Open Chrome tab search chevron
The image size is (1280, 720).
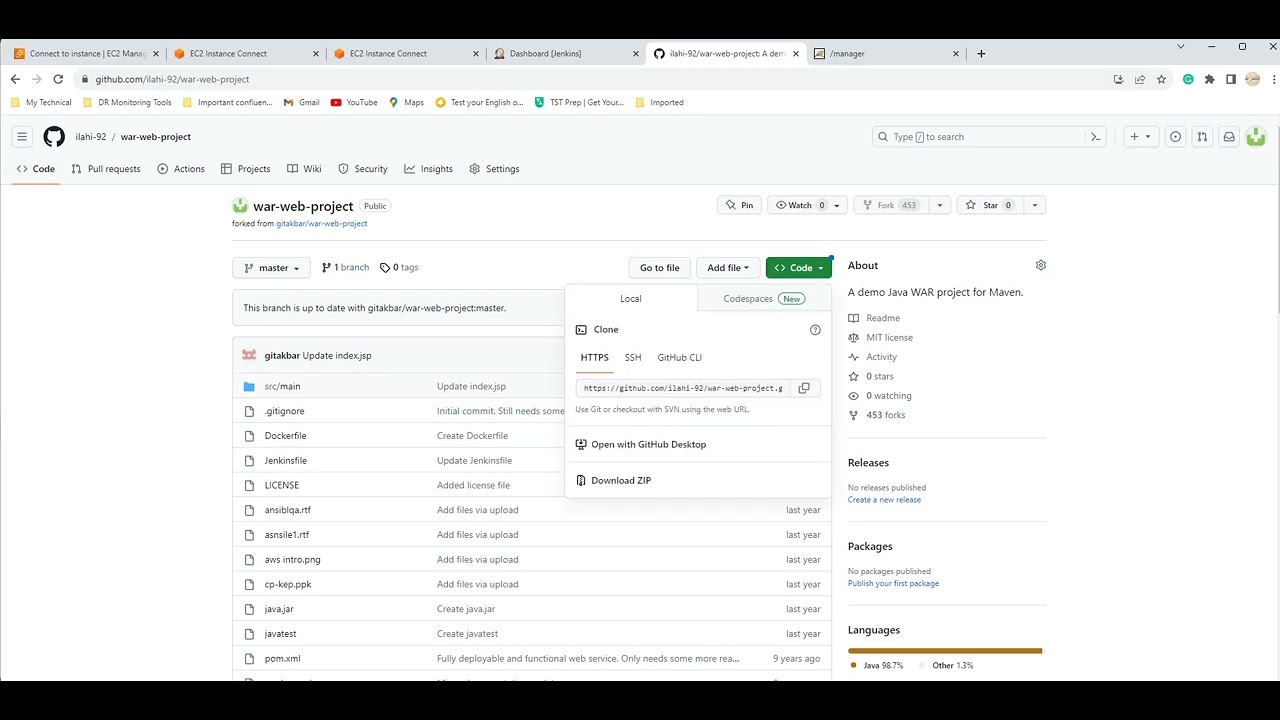[1181, 46]
